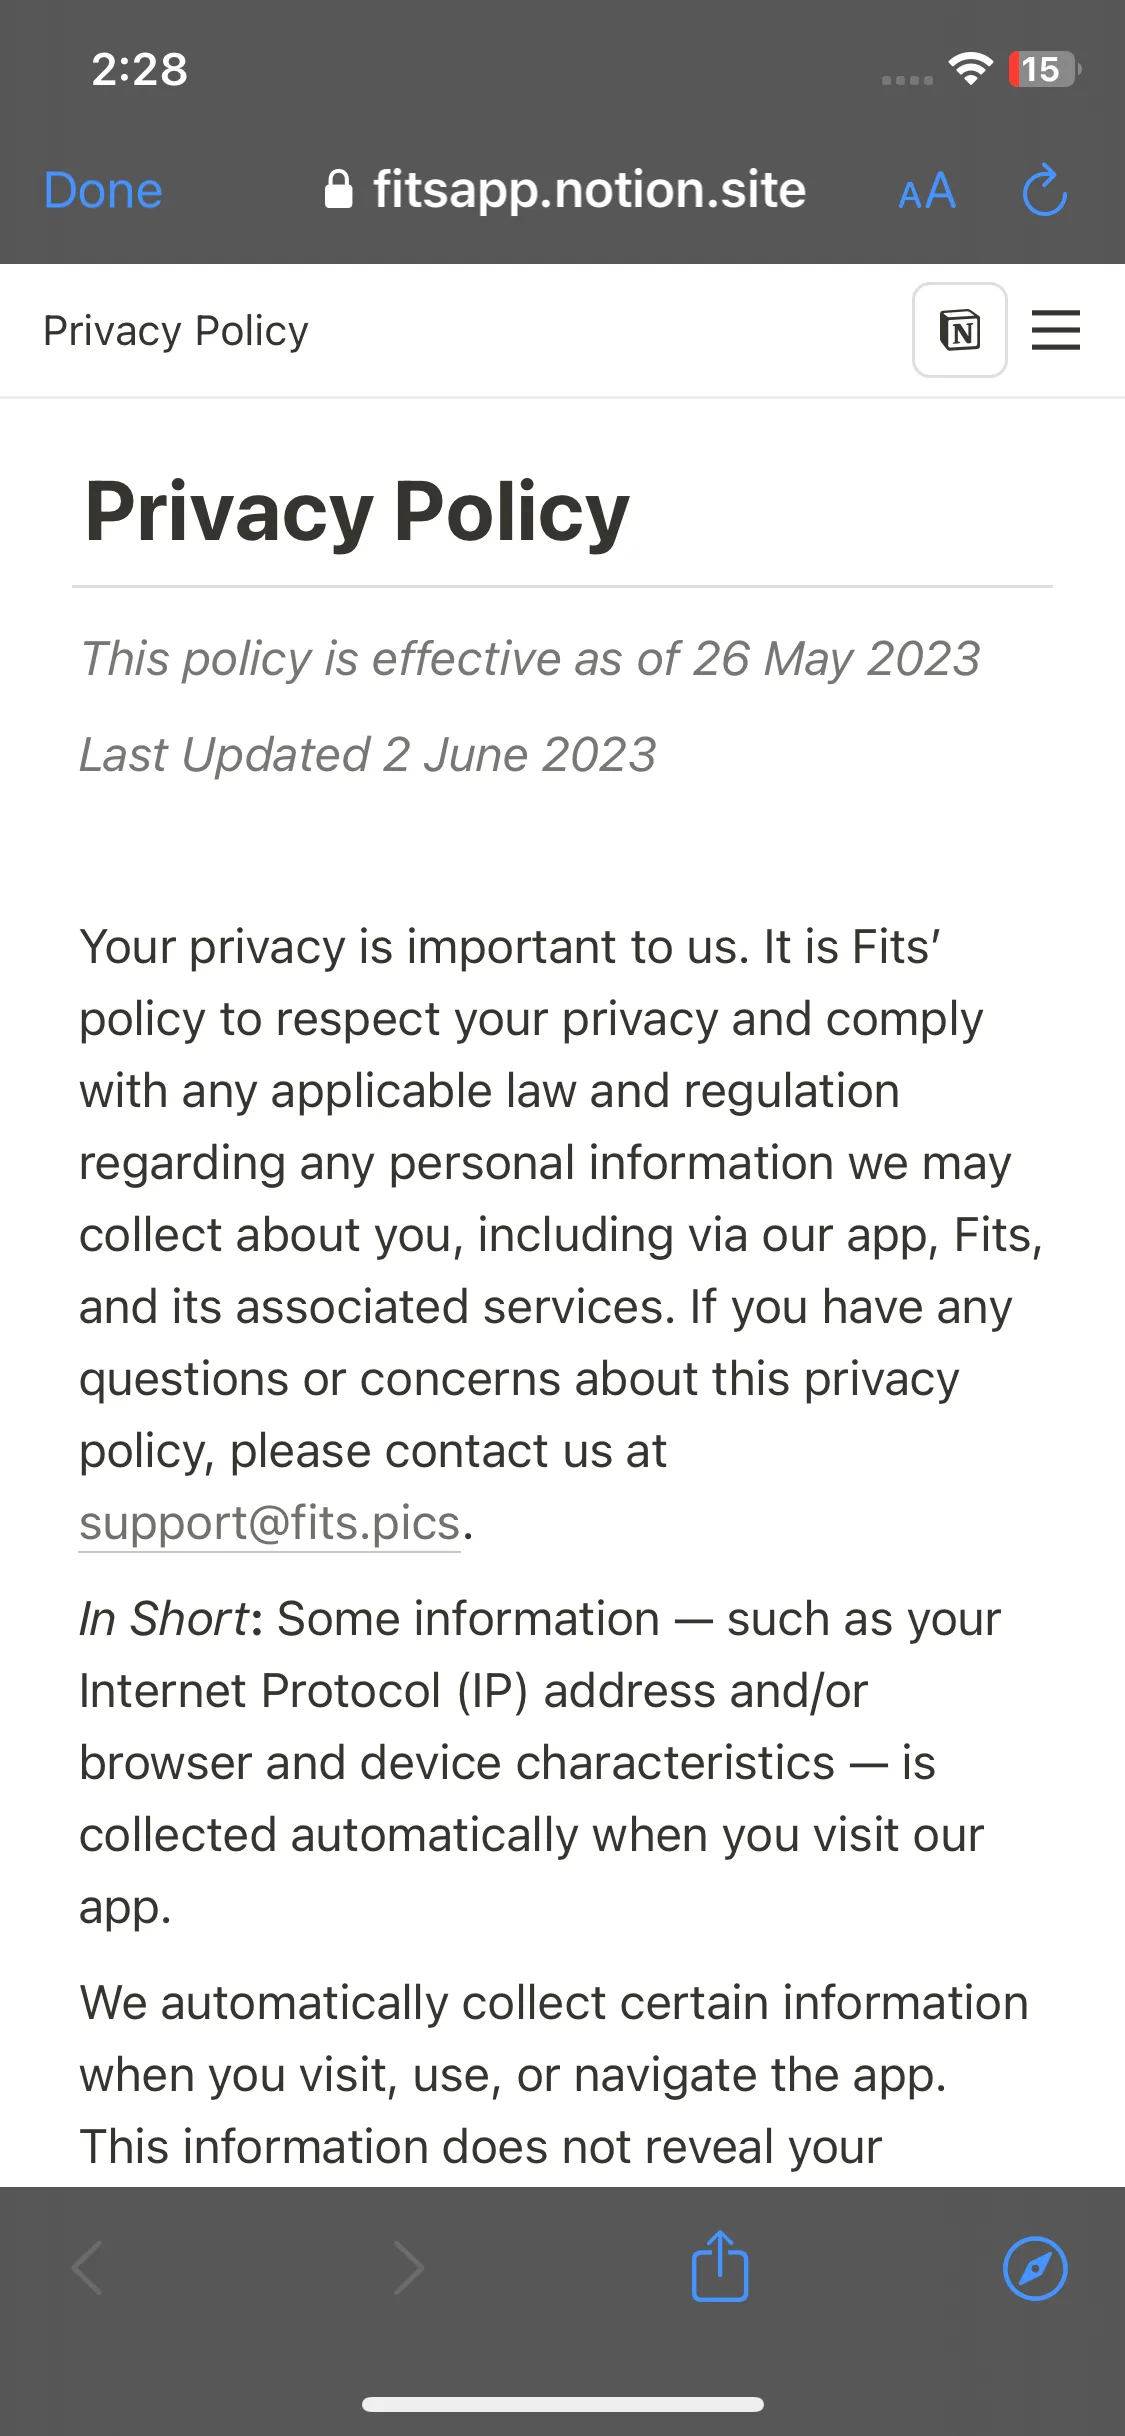The height and width of the screenshot is (2436, 1125).
Task: Tap the In Short italic paragraph label
Action: coord(164,1619)
